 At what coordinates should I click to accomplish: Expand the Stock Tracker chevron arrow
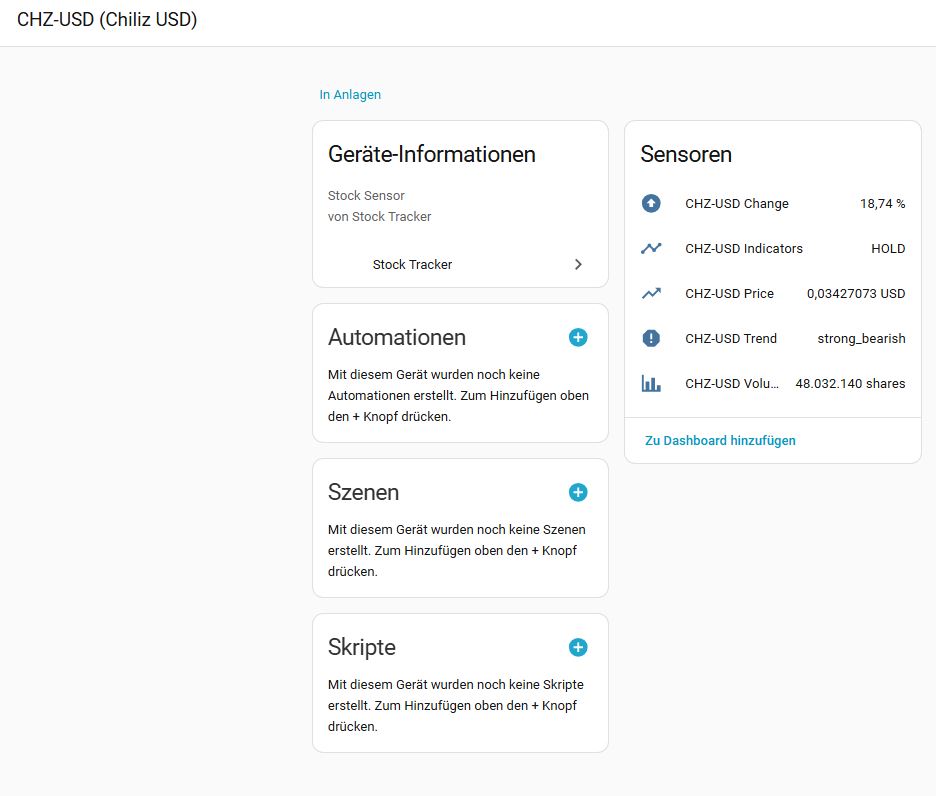(578, 265)
